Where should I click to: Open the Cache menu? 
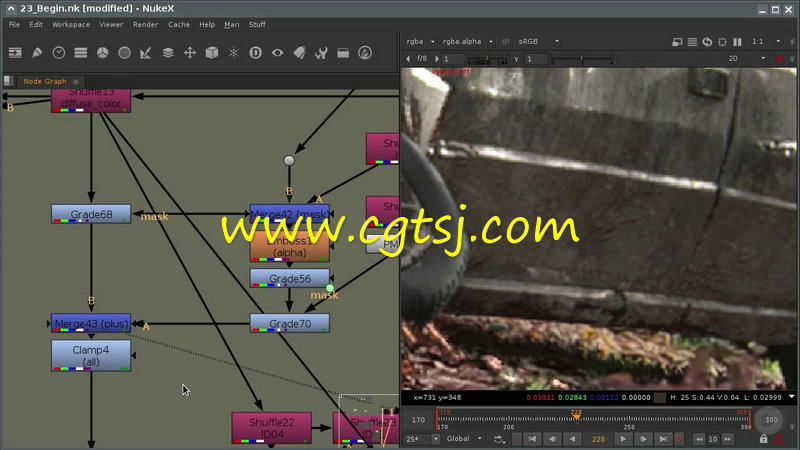179,24
